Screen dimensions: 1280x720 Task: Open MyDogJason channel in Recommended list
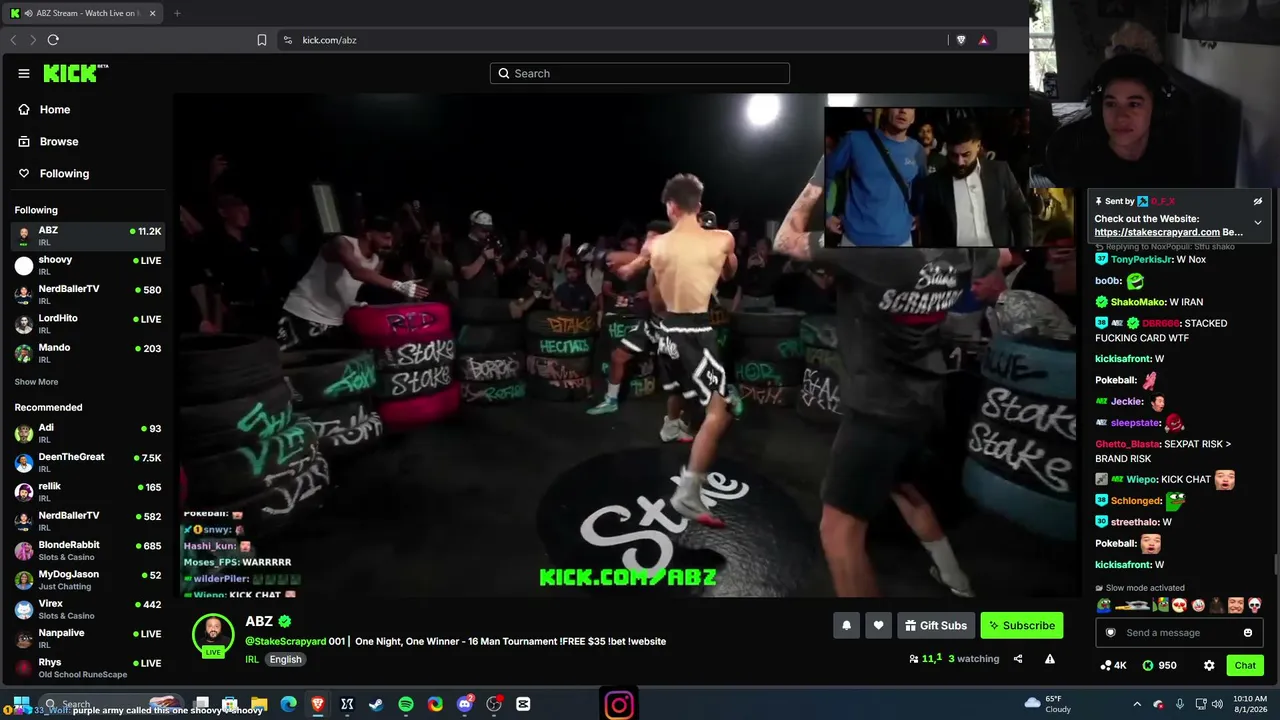pyautogui.click(x=88, y=580)
